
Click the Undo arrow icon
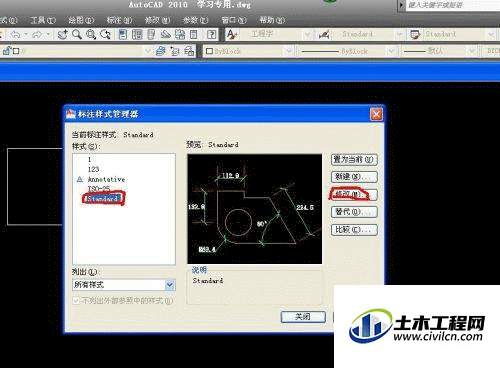[15, 34]
